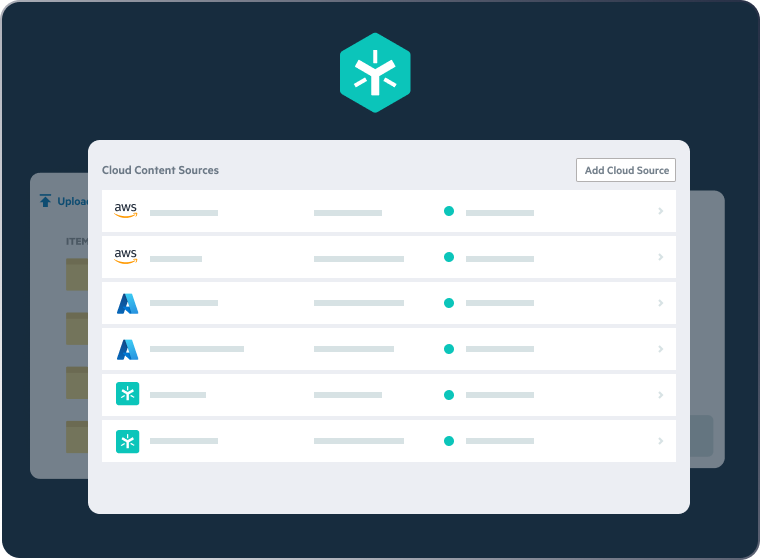The width and height of the screenshot is (760, 560).
Task: Click the Upload arrow icon in the background panel
Action: point(45,201)
